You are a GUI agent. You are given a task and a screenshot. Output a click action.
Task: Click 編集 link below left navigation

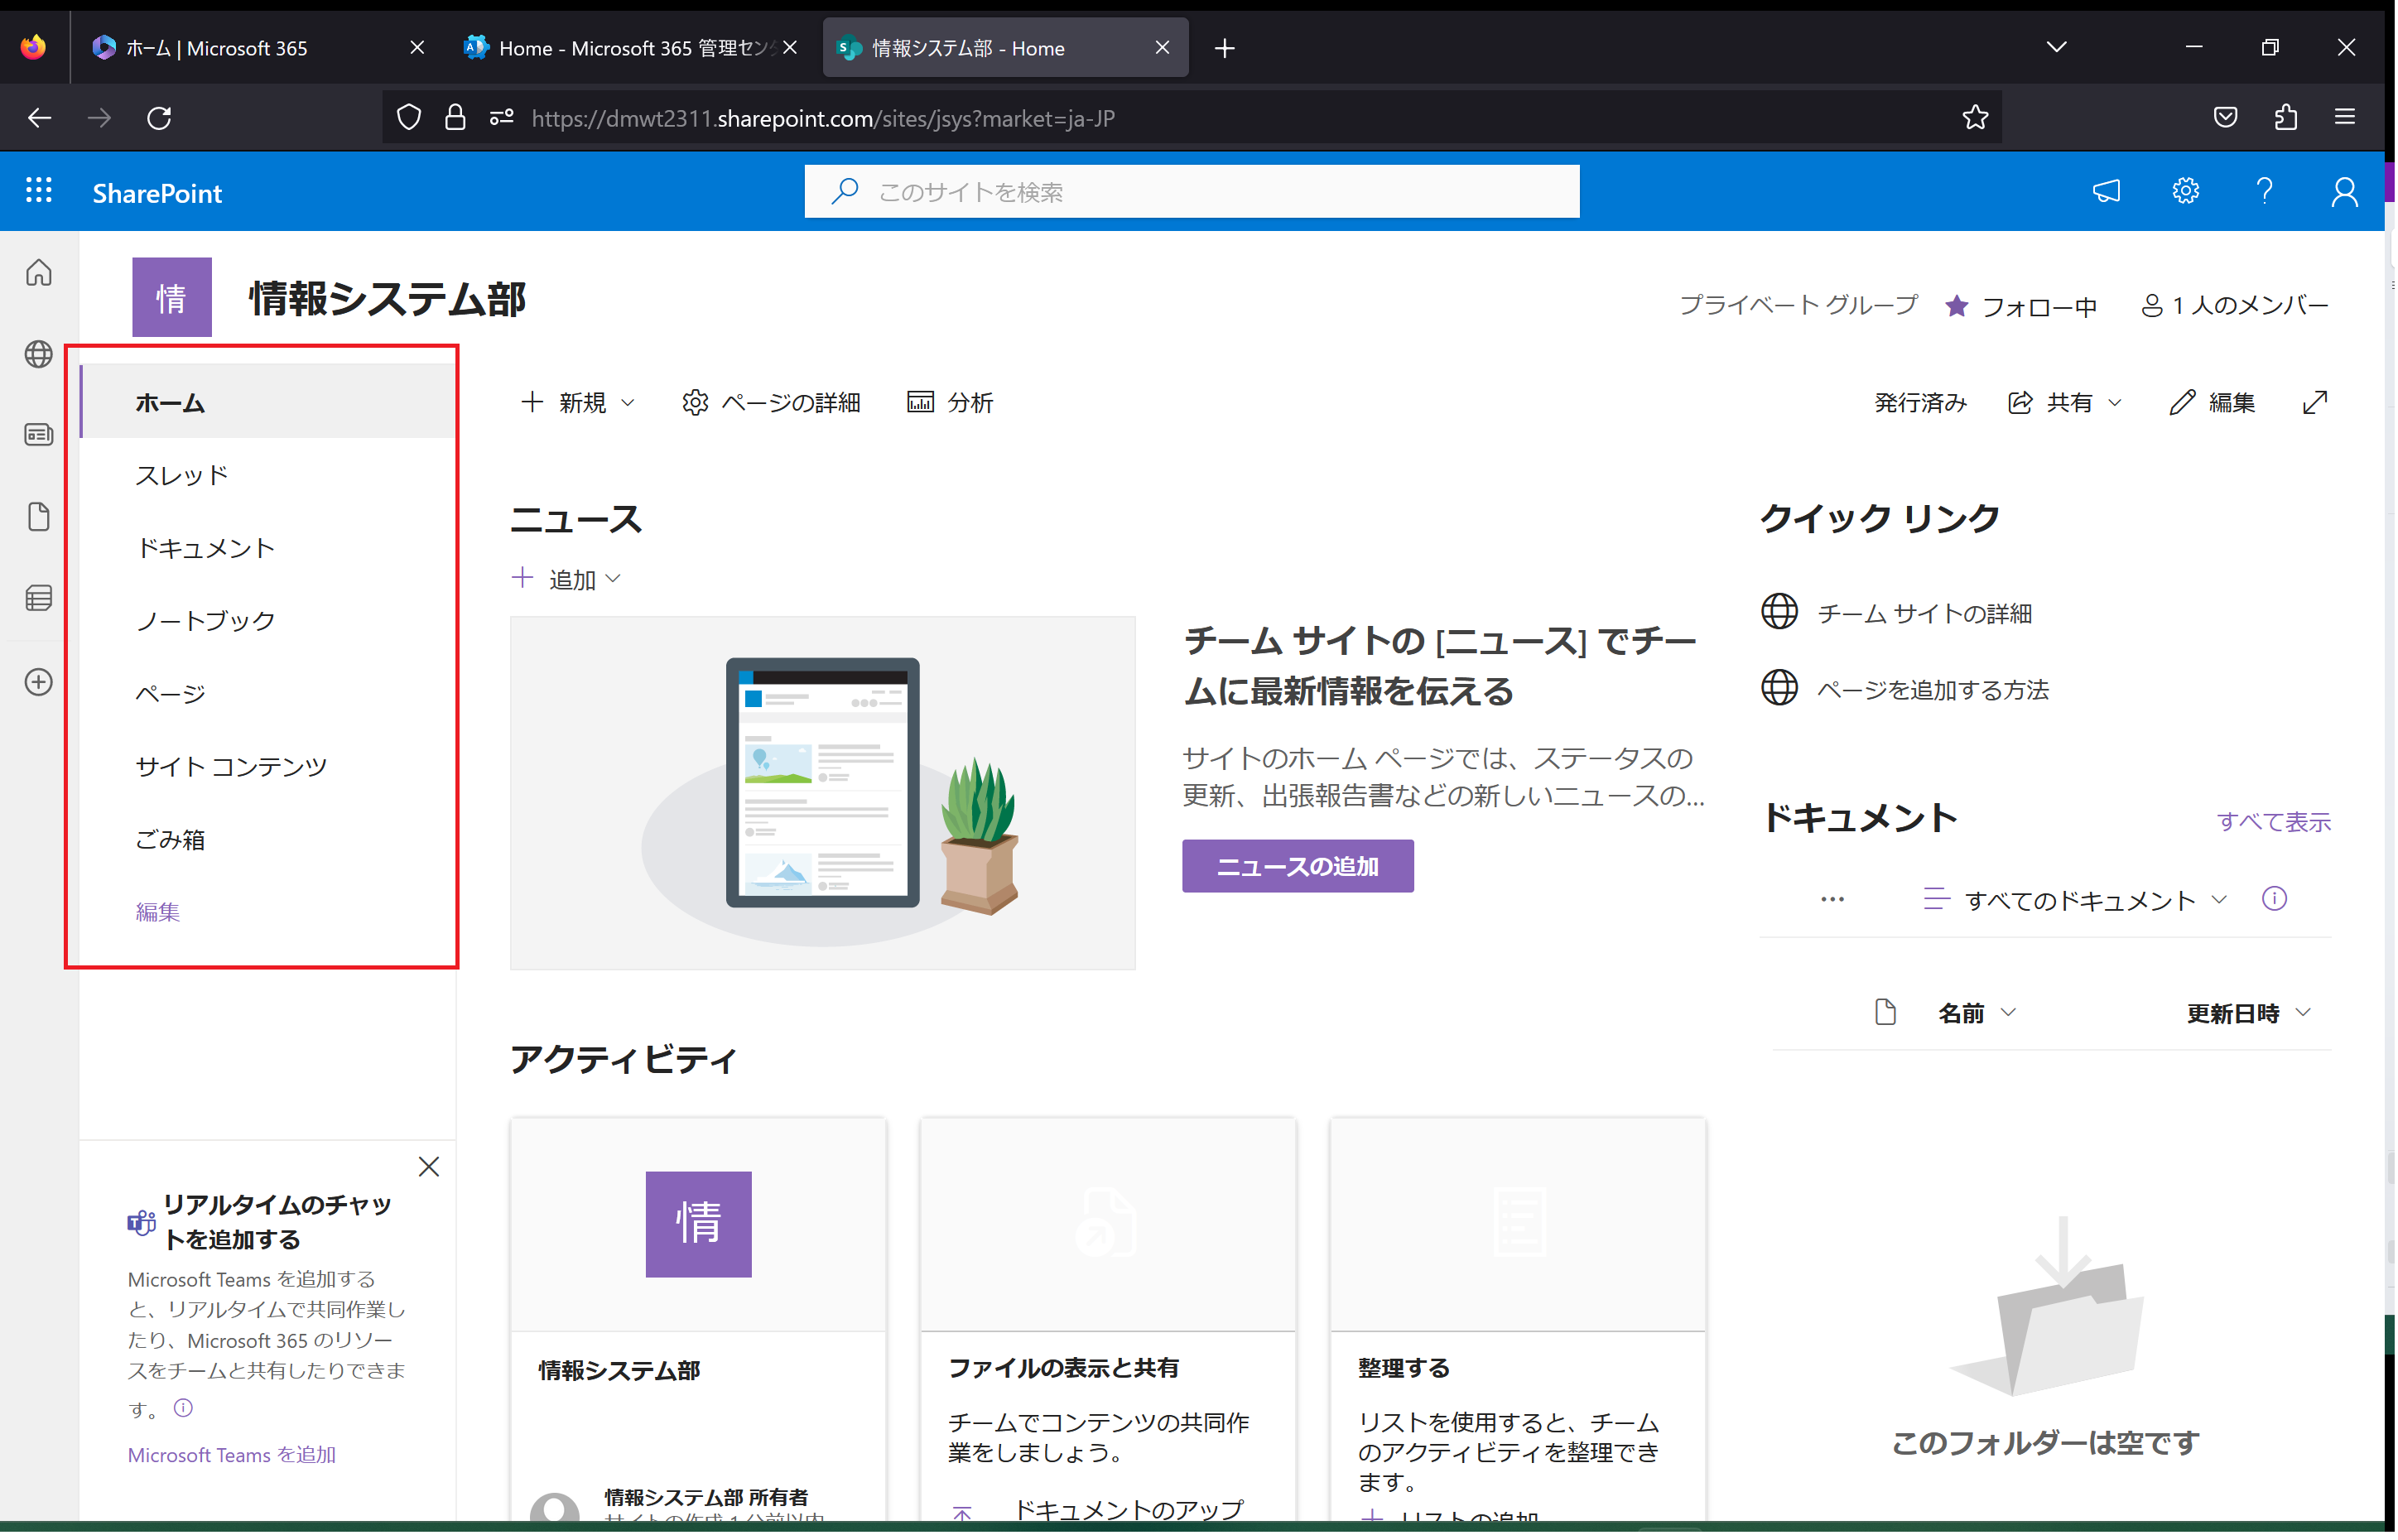(x=158, y=911)
